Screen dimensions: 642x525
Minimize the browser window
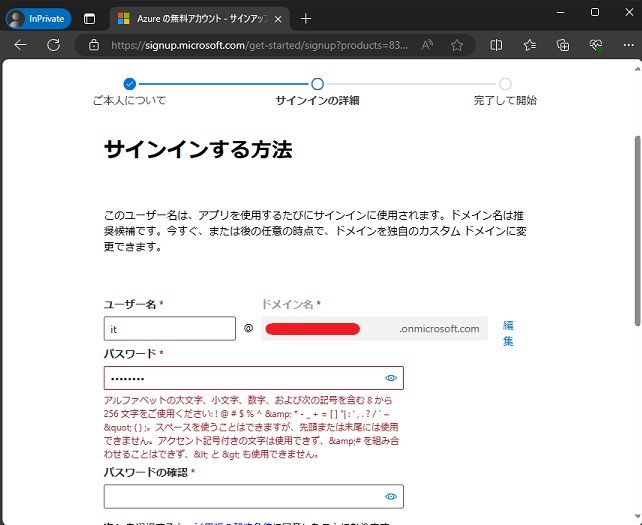tap(561, 12)
